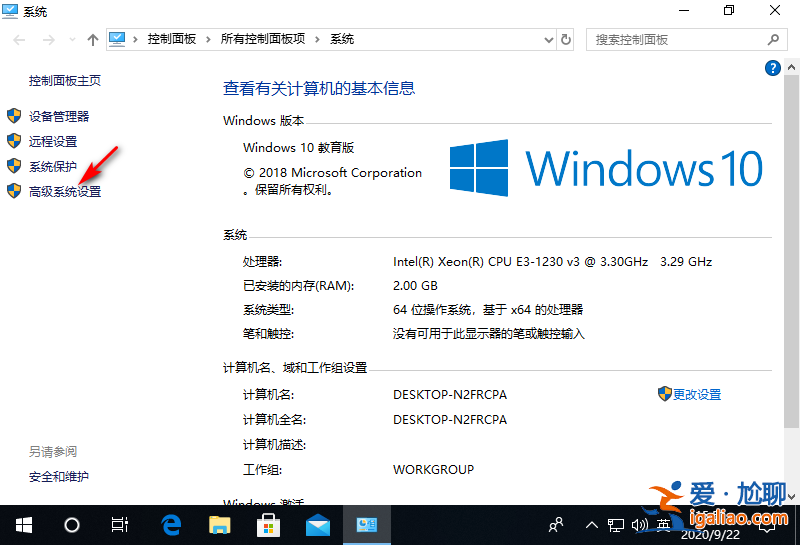Click the shield icon beside 系统保护
The image size is (800, 545).
point(14,166)
